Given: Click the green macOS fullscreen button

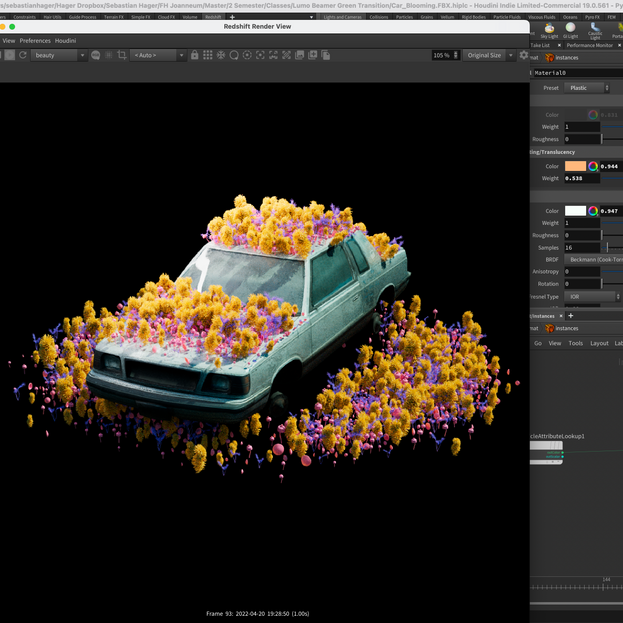Looking at the screenshot, I should [12, 27].
